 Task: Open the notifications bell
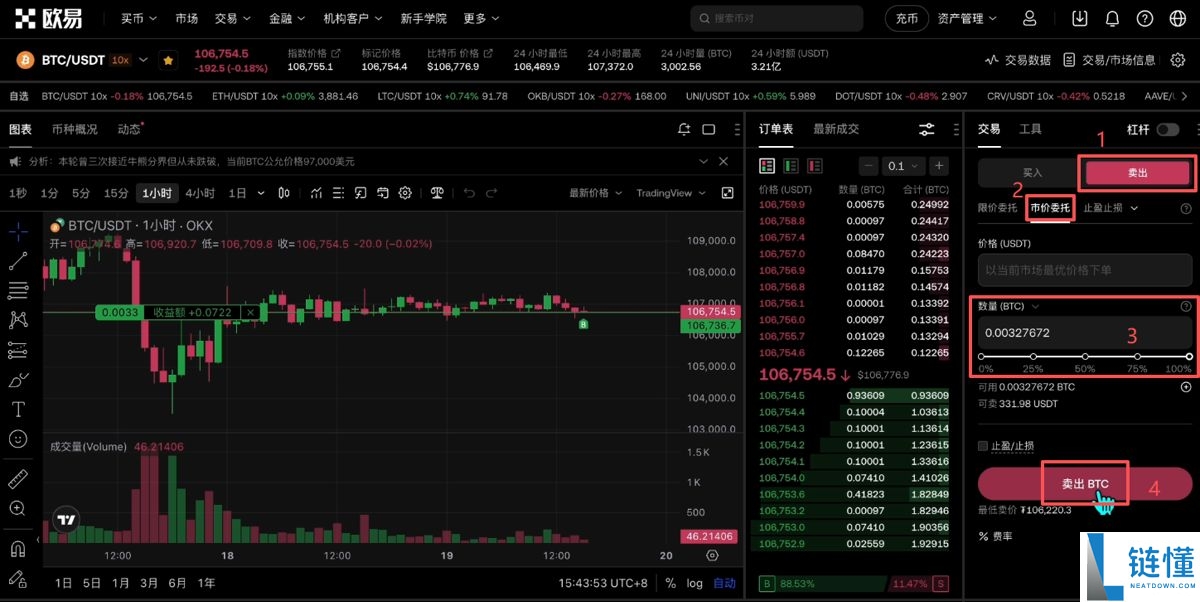1111,17
